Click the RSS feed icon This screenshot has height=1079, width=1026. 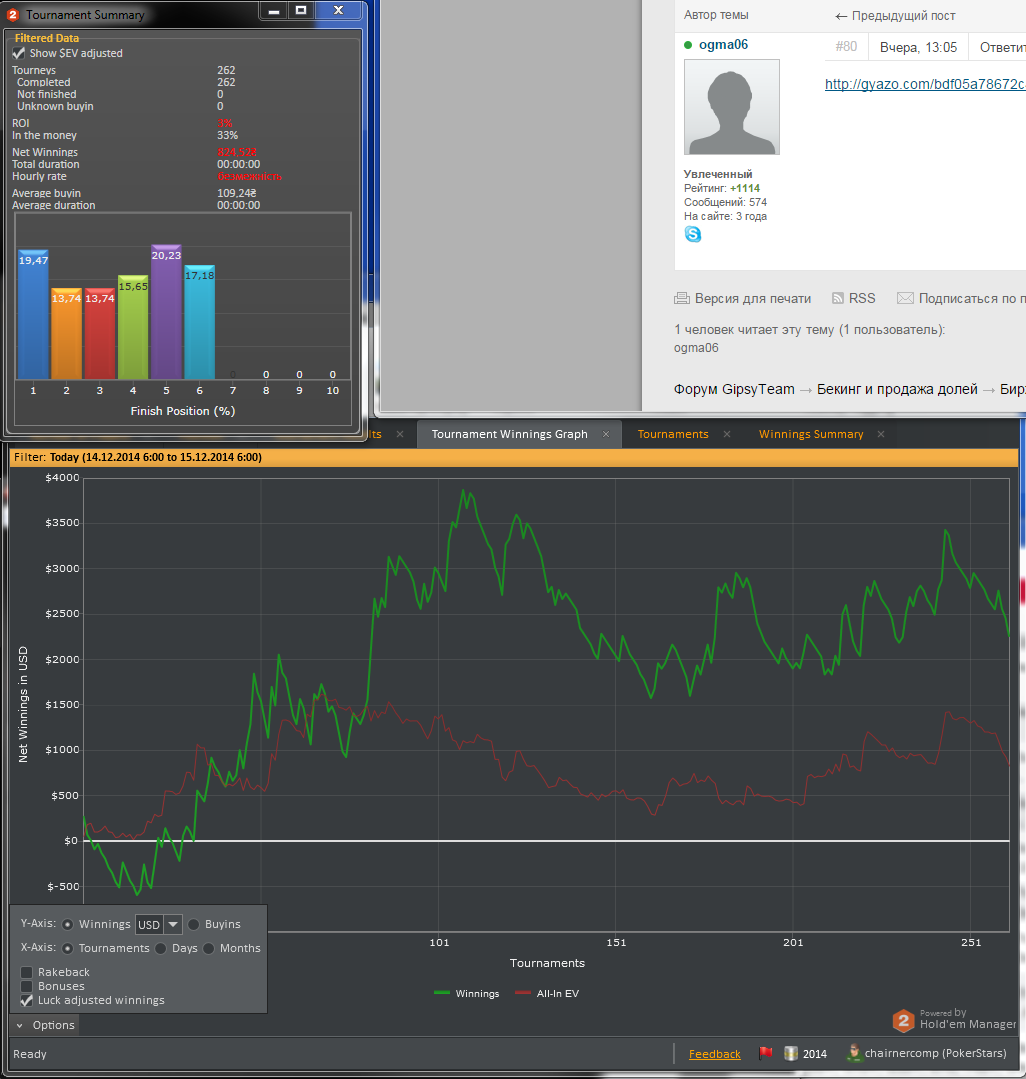tap(837, 298)
